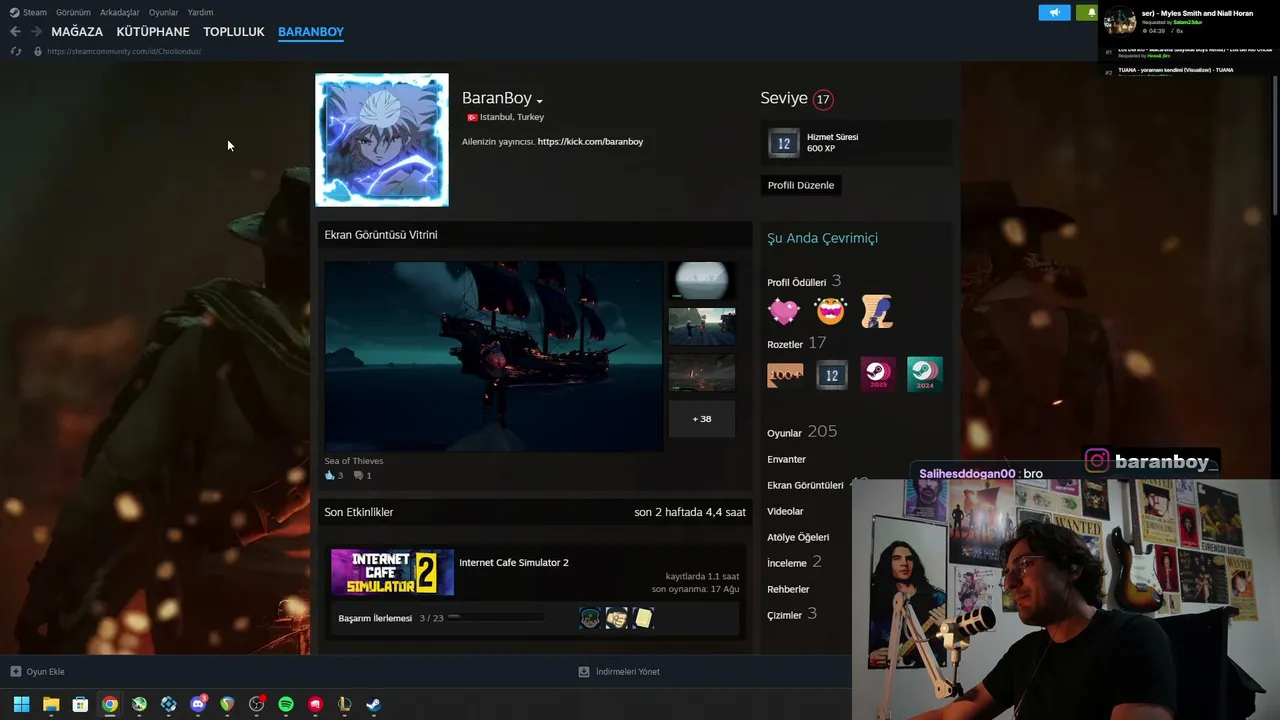
Task: Open the Windows Start menu
Action: [21, 704]
